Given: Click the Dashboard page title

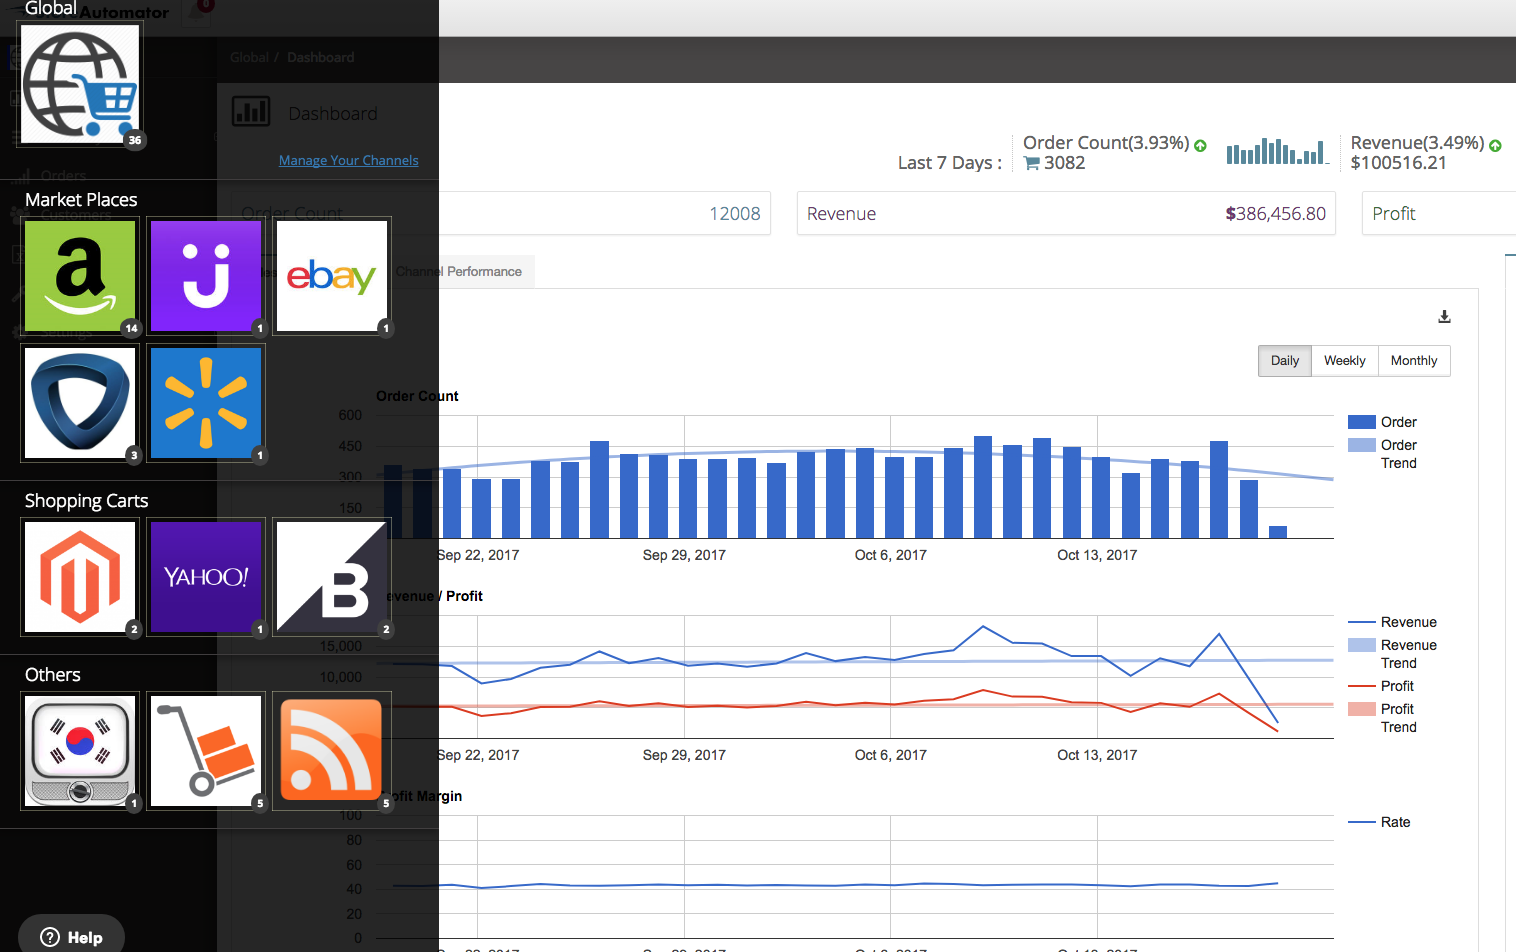Looking at the screenshot, I should pos(333,114).
